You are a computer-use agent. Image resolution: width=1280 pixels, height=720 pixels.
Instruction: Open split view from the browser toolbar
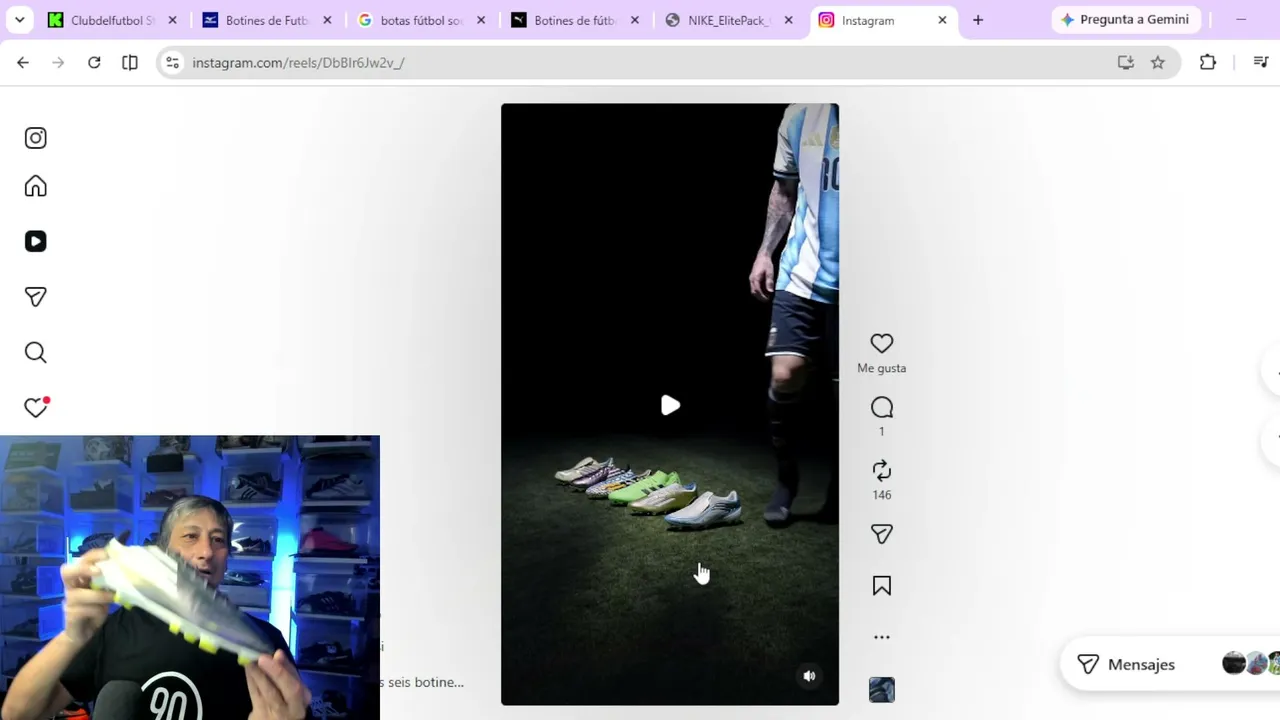pyautogui.click(x=130, y=62)
